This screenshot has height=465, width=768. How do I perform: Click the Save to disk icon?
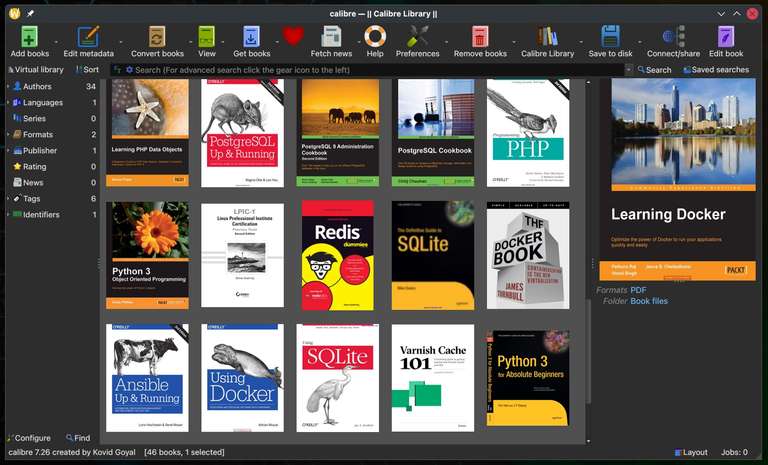tap(609, 38)
